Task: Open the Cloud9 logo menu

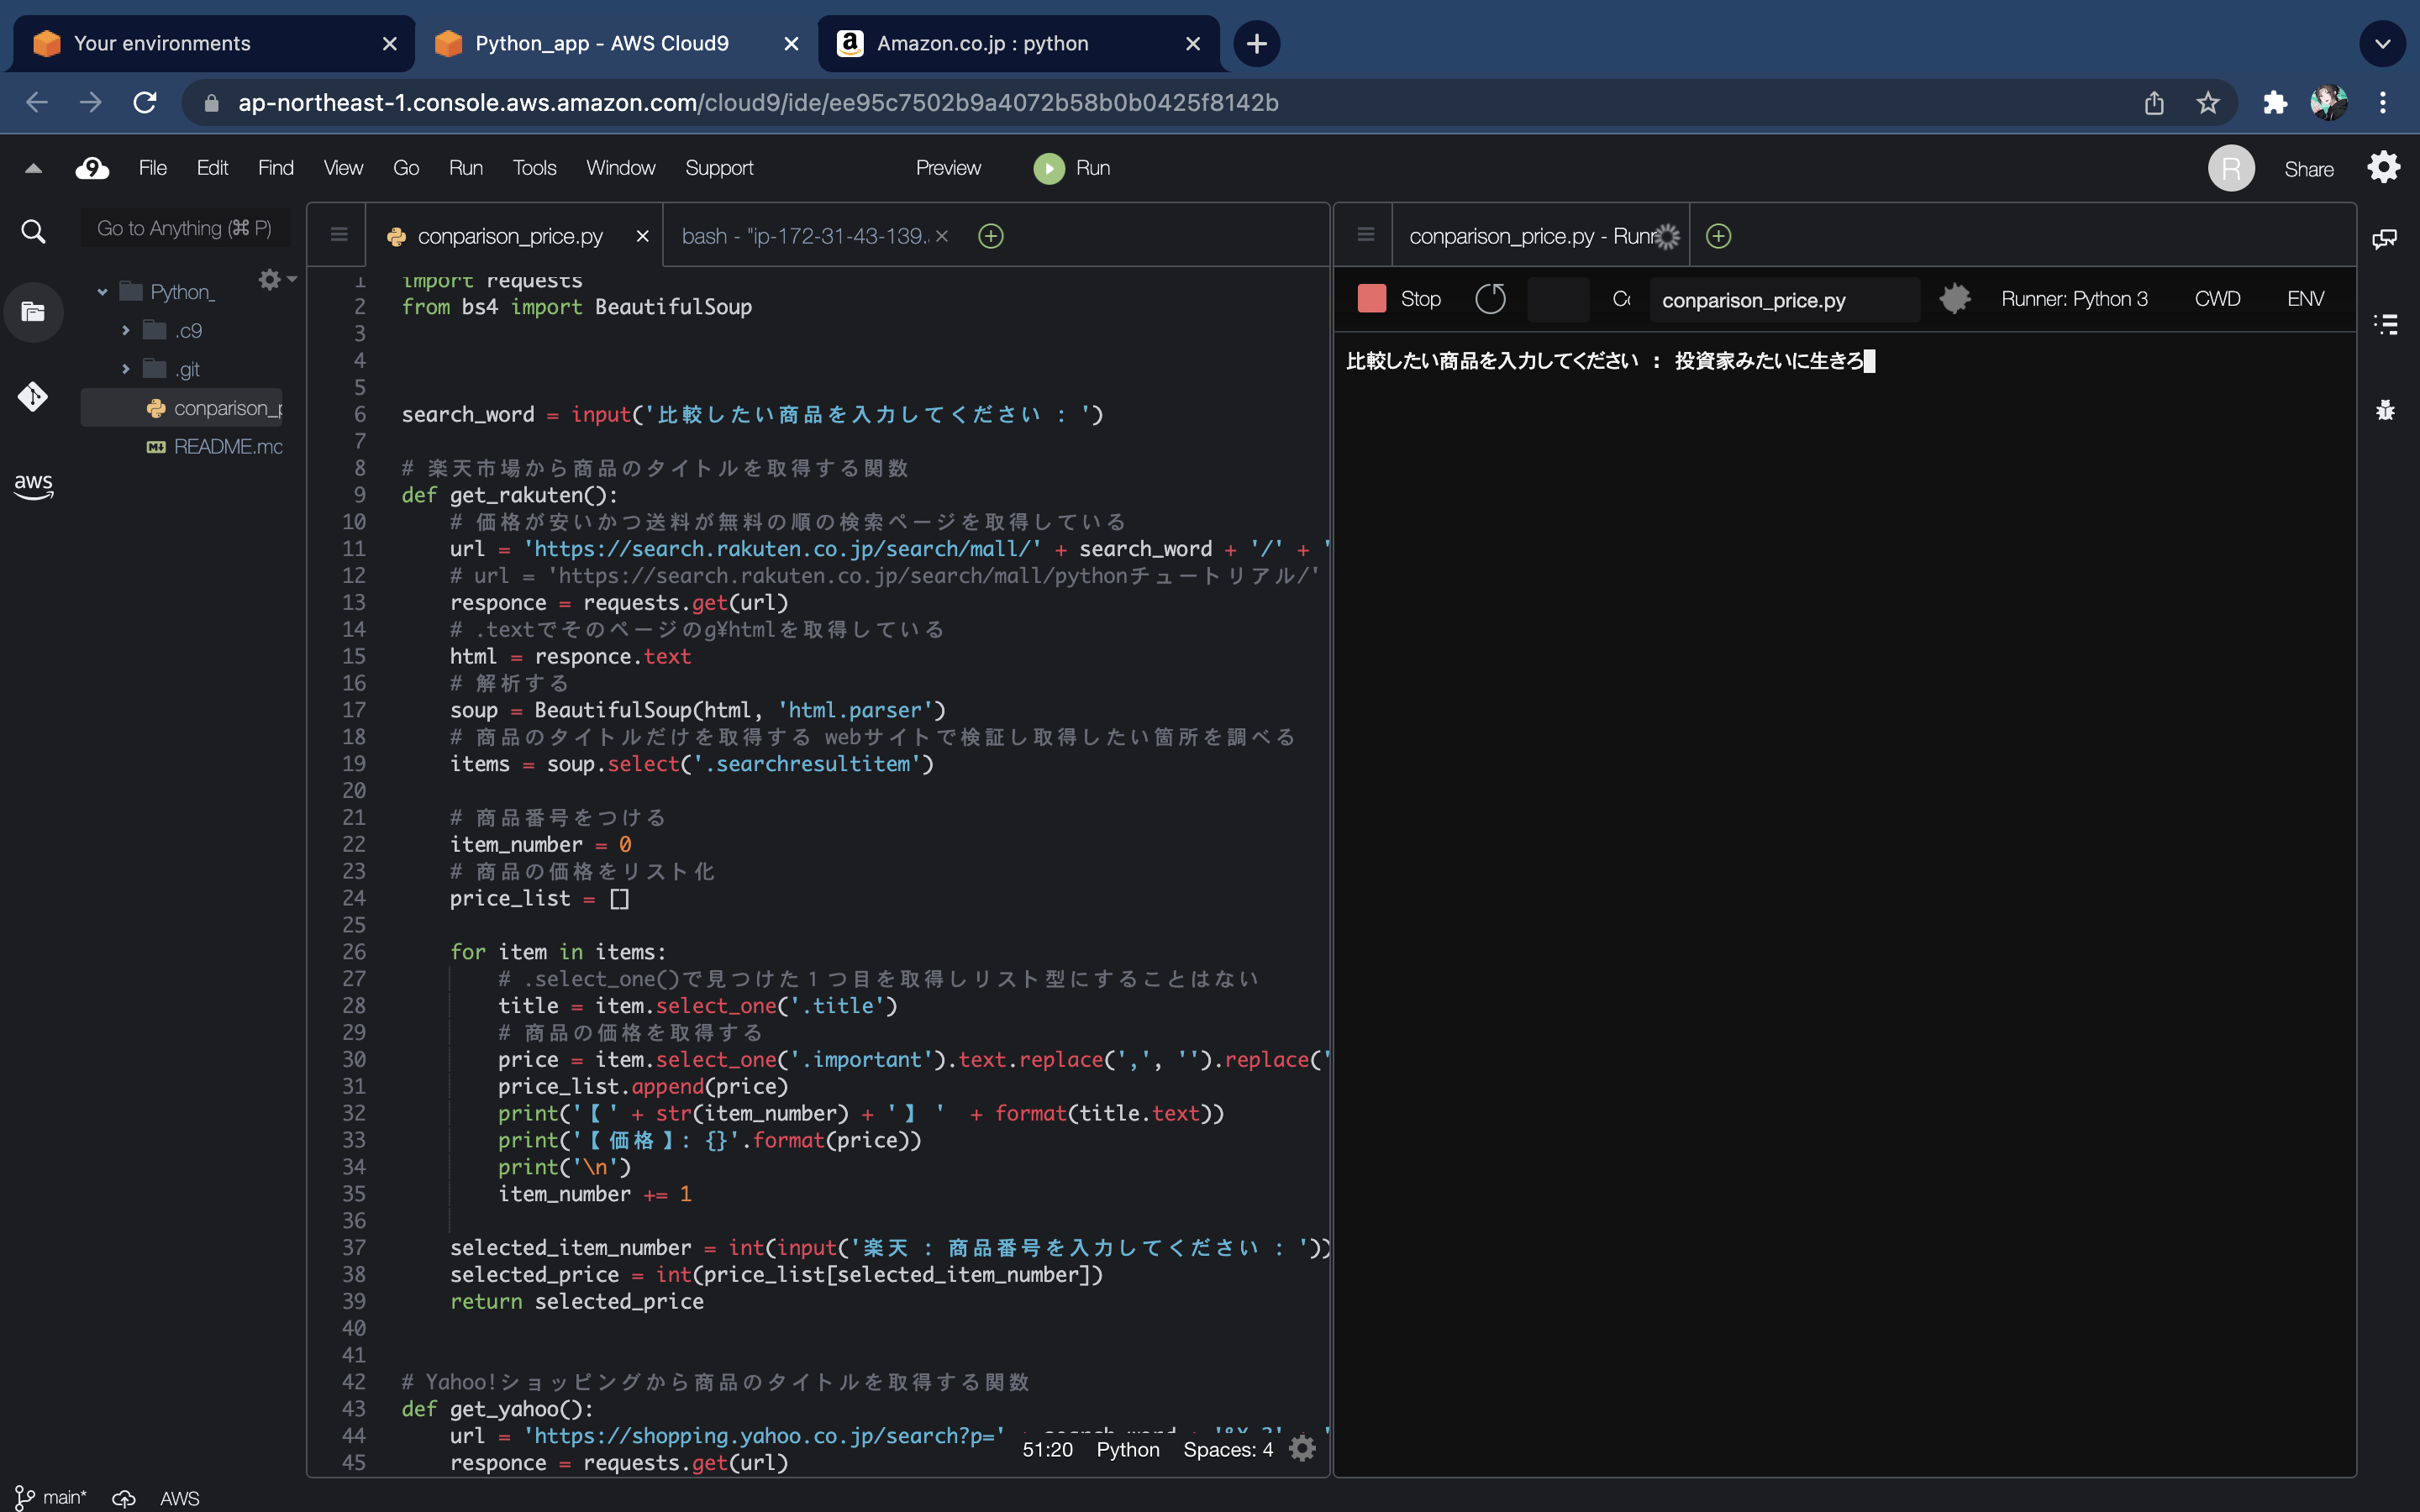Action: coord(91,168)
